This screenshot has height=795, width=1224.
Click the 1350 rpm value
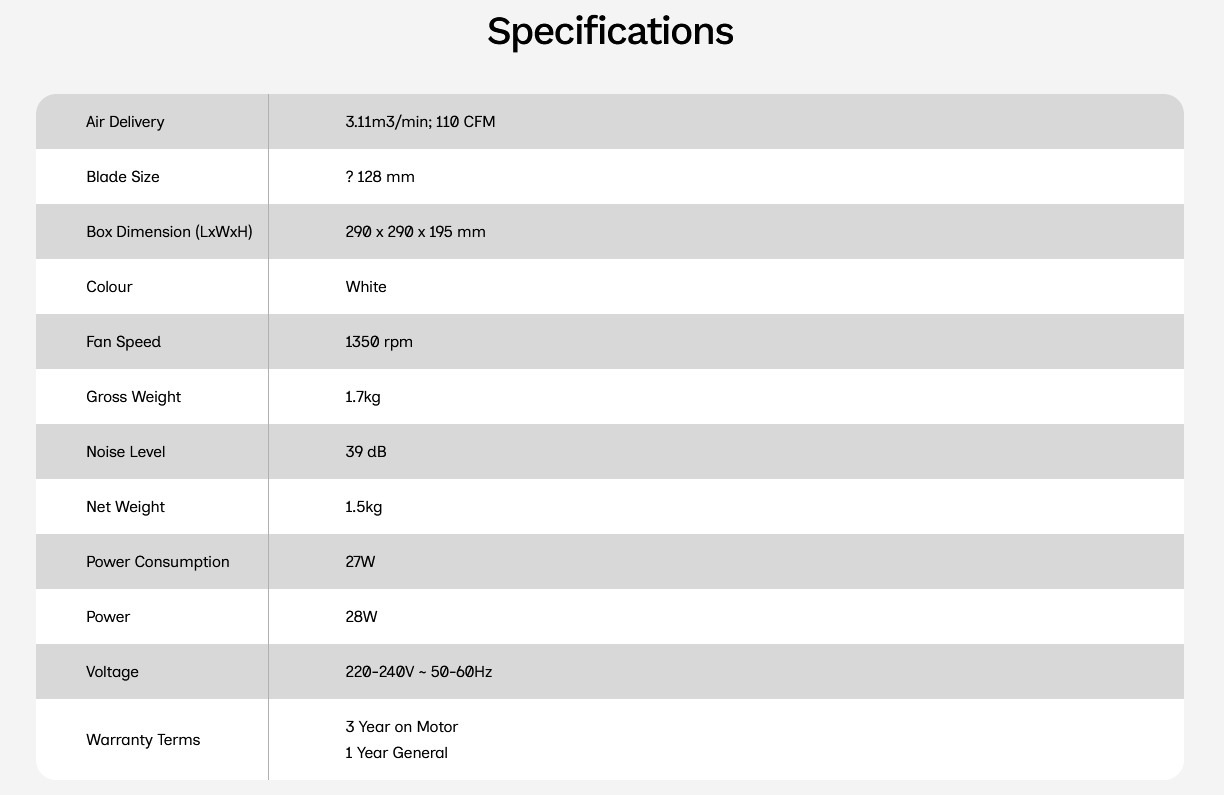tap(379, 342)
